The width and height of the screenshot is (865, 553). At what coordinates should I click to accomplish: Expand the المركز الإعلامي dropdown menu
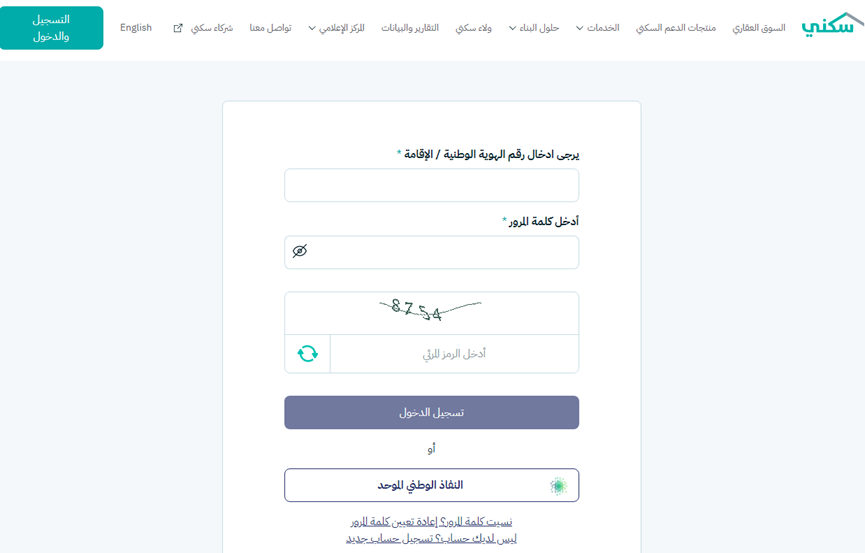click(x=336, y=28)
